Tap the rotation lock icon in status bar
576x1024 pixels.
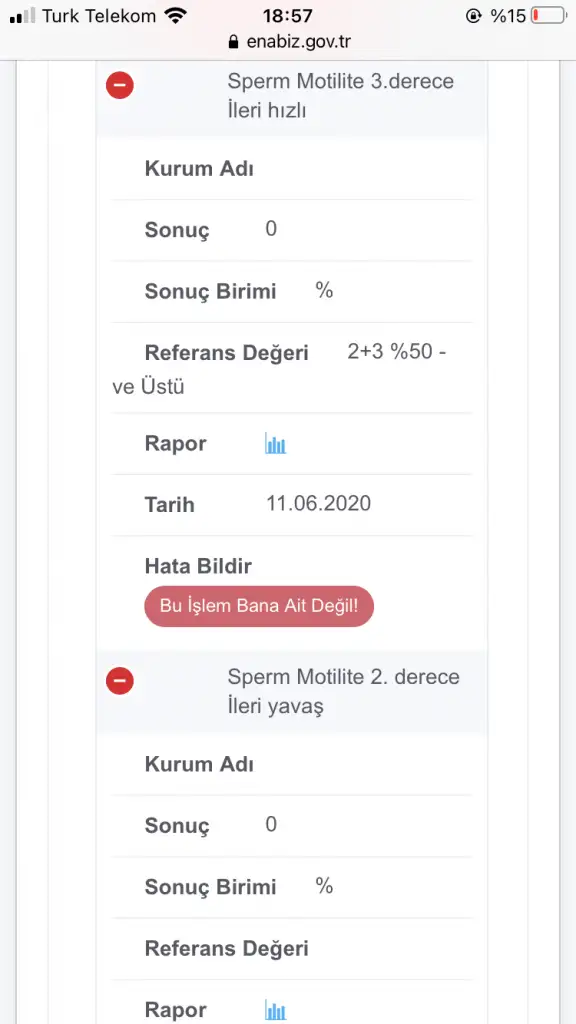tap(473, 16)
